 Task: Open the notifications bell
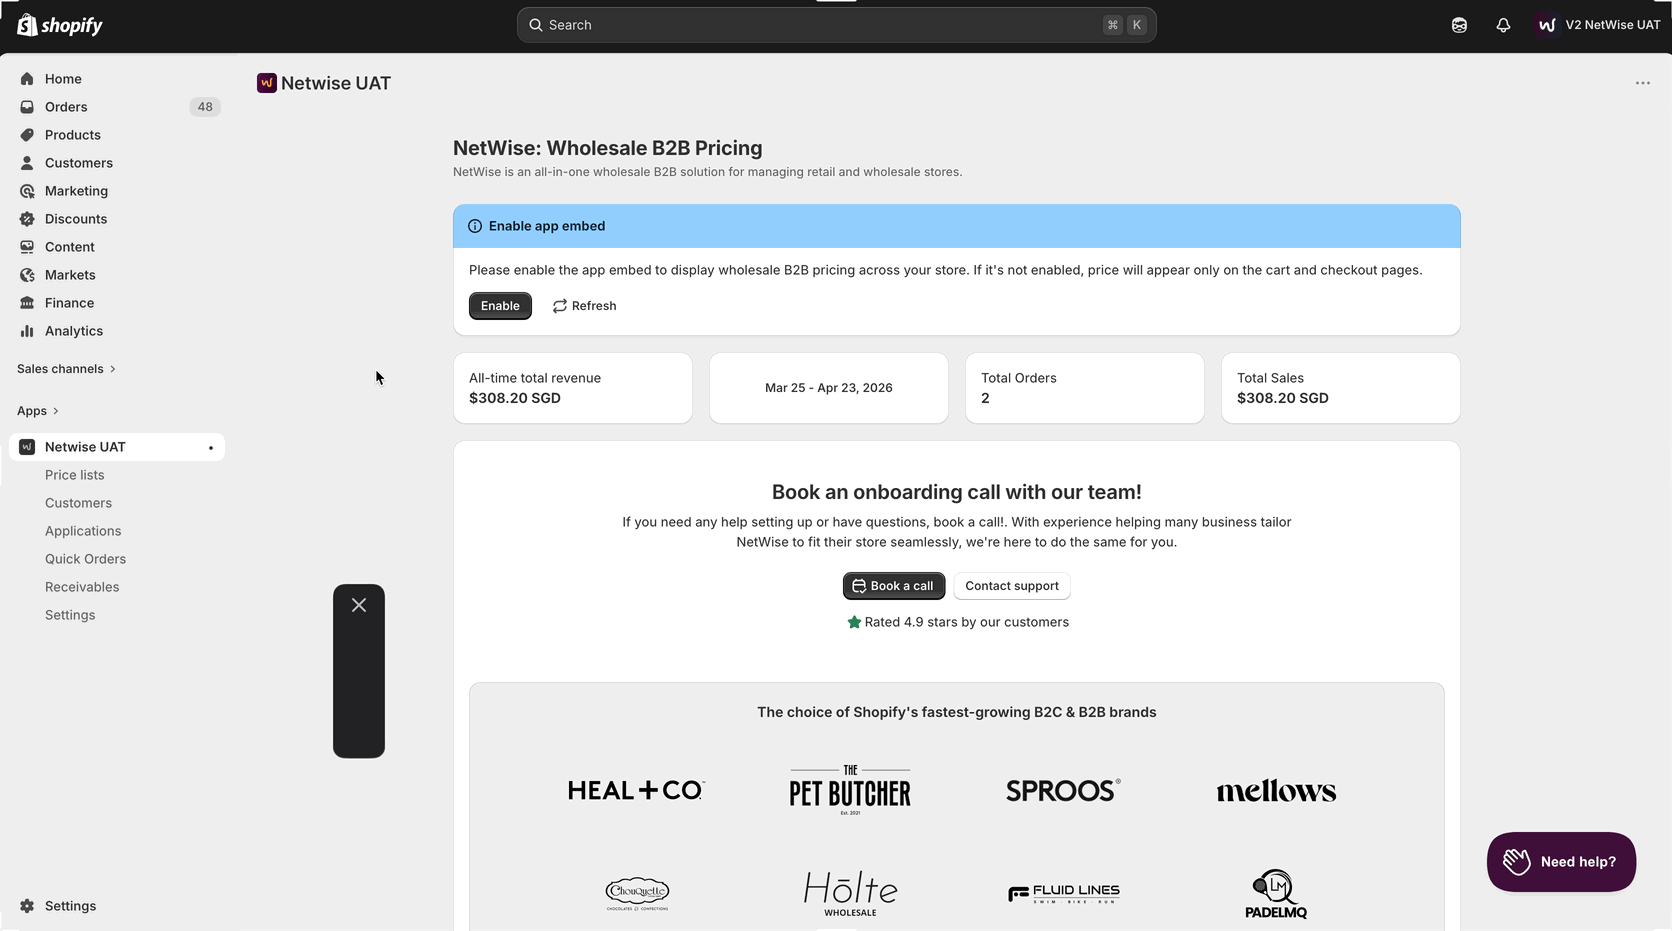1503,25
